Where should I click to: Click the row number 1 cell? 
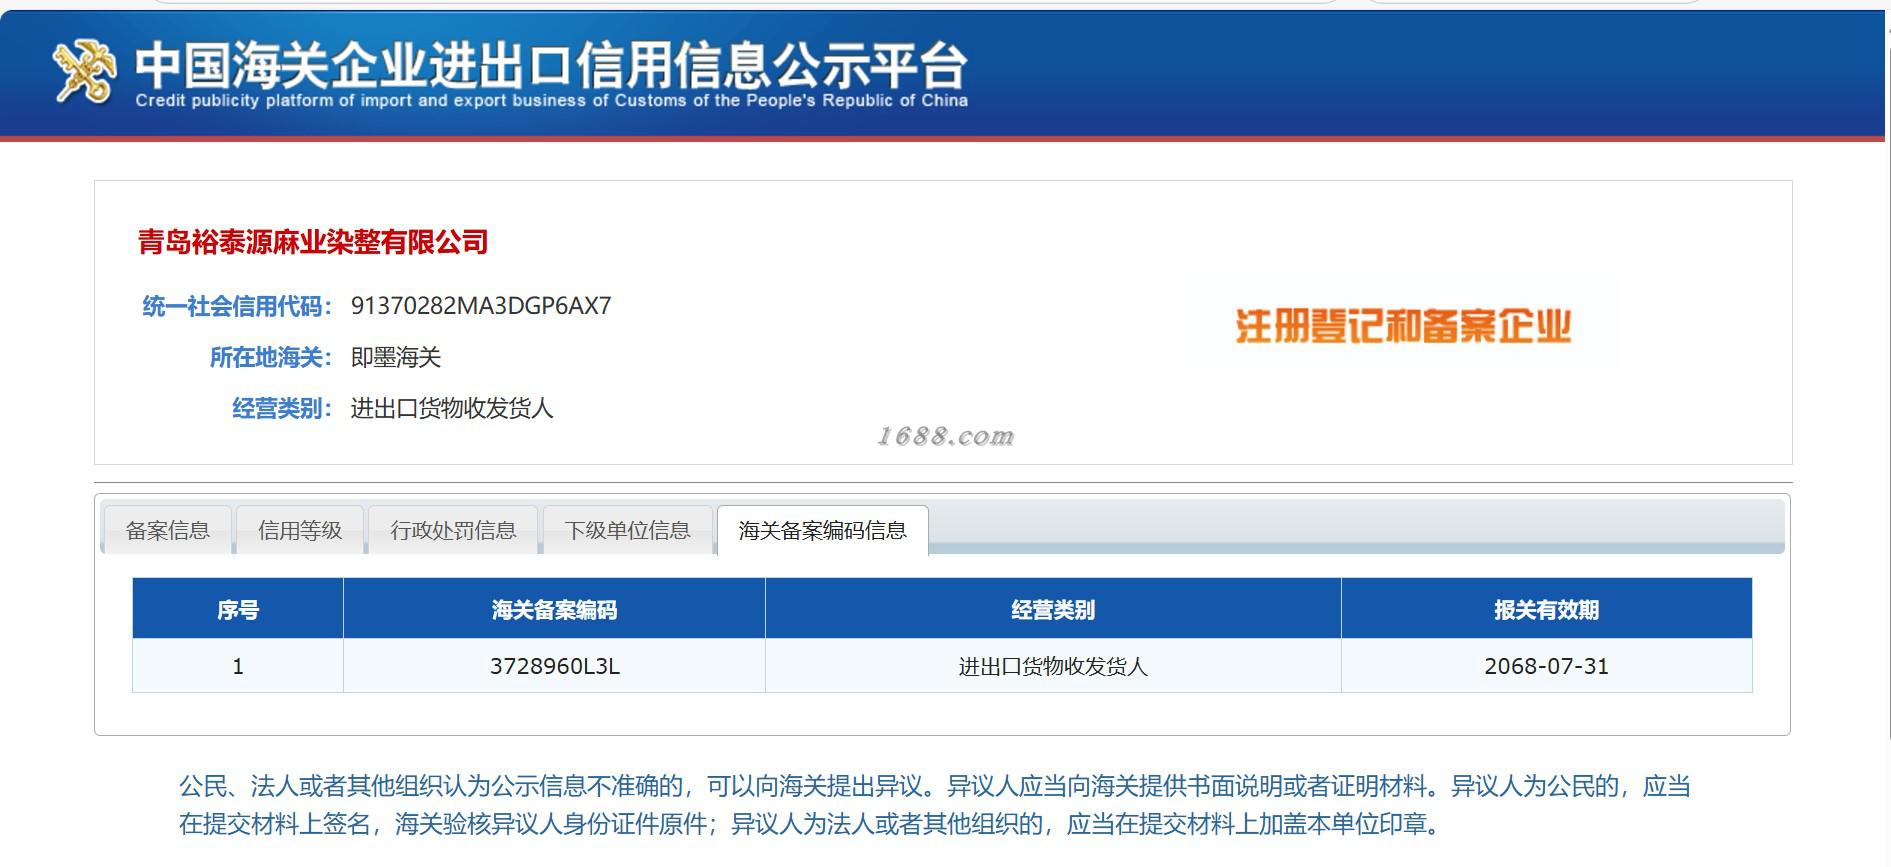[238, 666]
